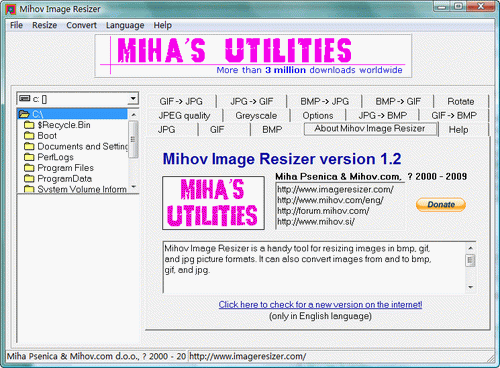Viewport: 500px width, 368px height.
Task: Click the 'Mihov Image Resizer version 1.2' heading
Action: pyautogui.click(x=282, y=159)
